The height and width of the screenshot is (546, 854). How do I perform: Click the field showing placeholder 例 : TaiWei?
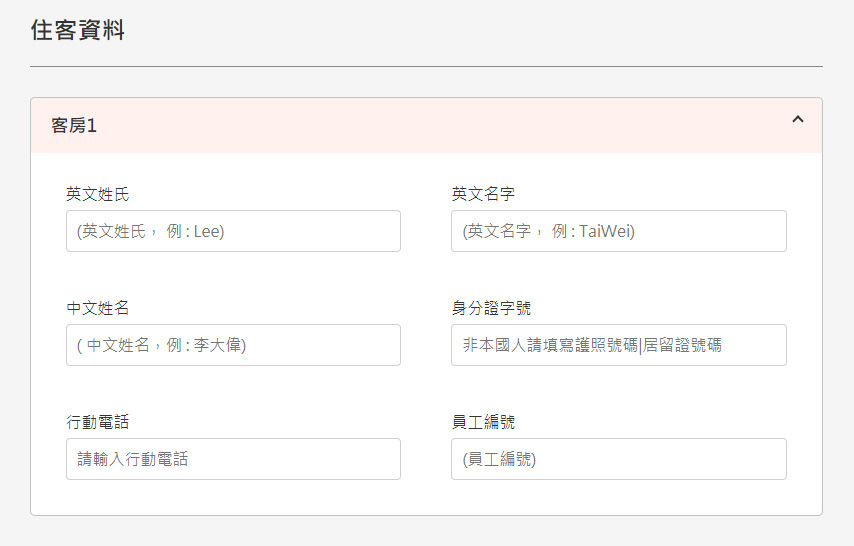619,231
